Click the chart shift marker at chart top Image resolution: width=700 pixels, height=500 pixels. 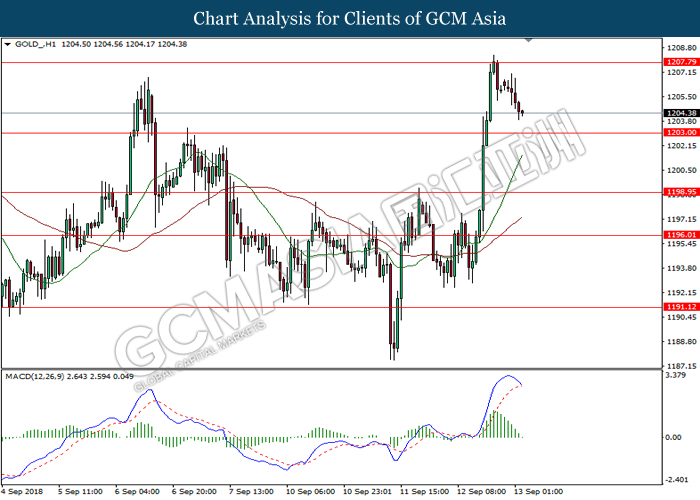click(x=529, y=40)
